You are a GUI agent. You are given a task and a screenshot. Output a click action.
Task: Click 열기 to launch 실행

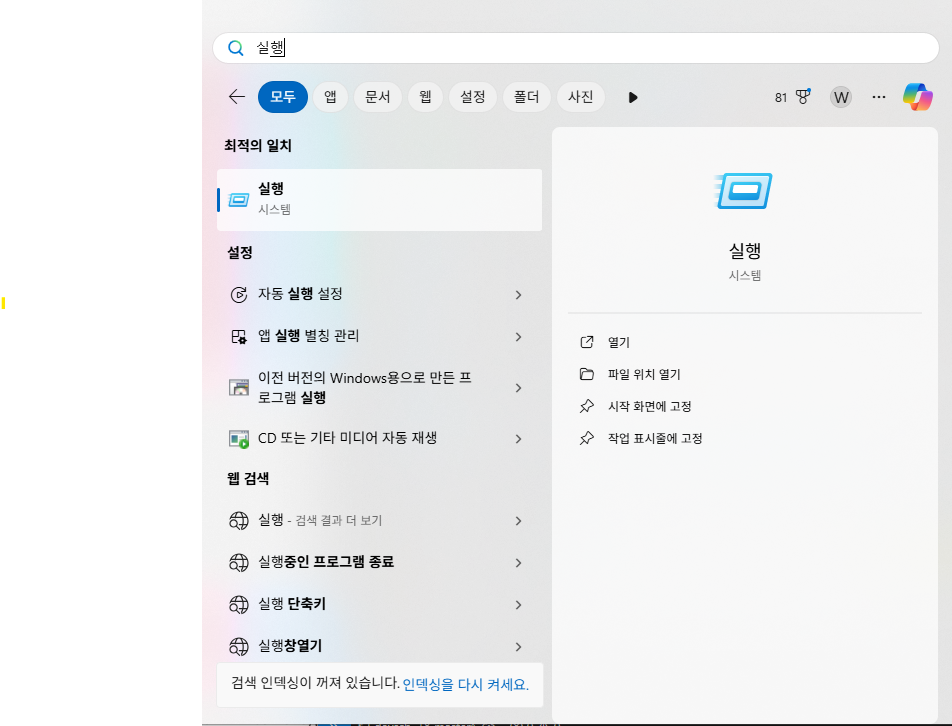[618, 341]
